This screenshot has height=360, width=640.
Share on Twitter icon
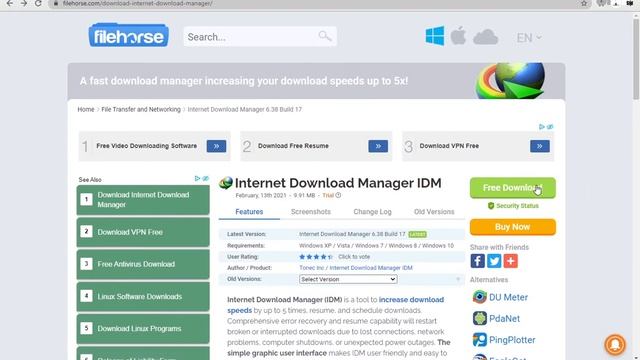click(494, 261)
